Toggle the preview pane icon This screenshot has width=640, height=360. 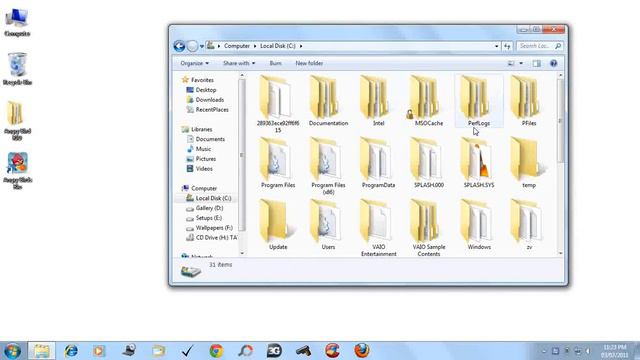[x=536, y=63]
